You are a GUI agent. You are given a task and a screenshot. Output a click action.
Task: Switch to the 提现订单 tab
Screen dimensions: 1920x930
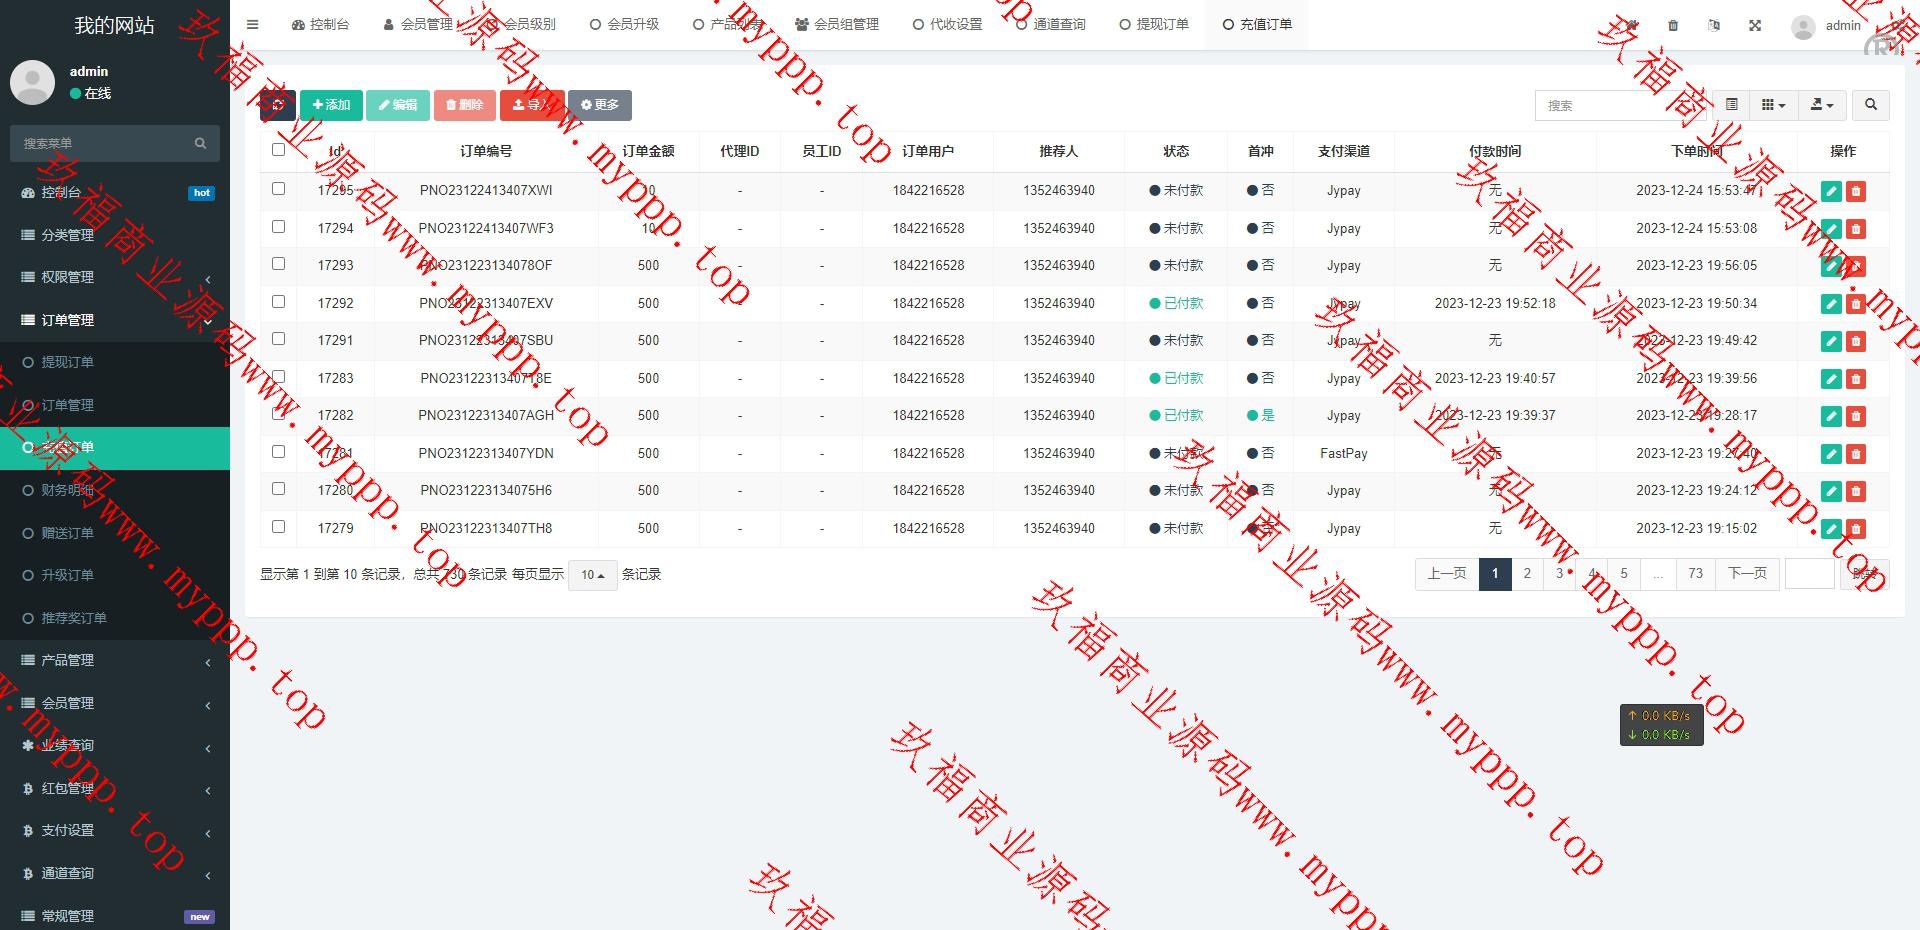point(1154,25)
